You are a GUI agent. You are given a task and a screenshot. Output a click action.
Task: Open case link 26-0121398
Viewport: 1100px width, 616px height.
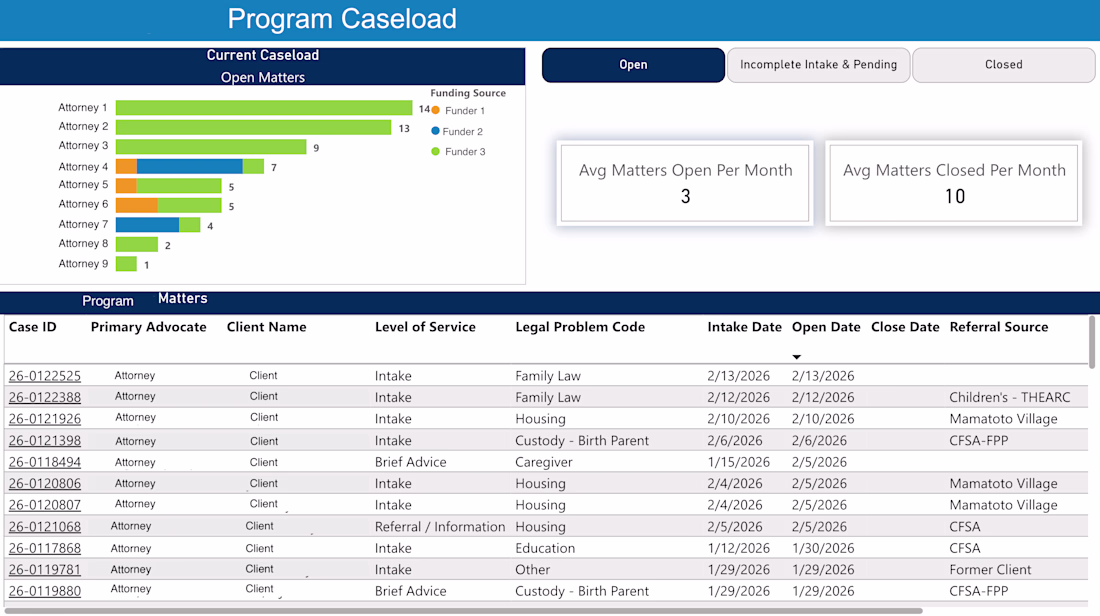[45, 441]
